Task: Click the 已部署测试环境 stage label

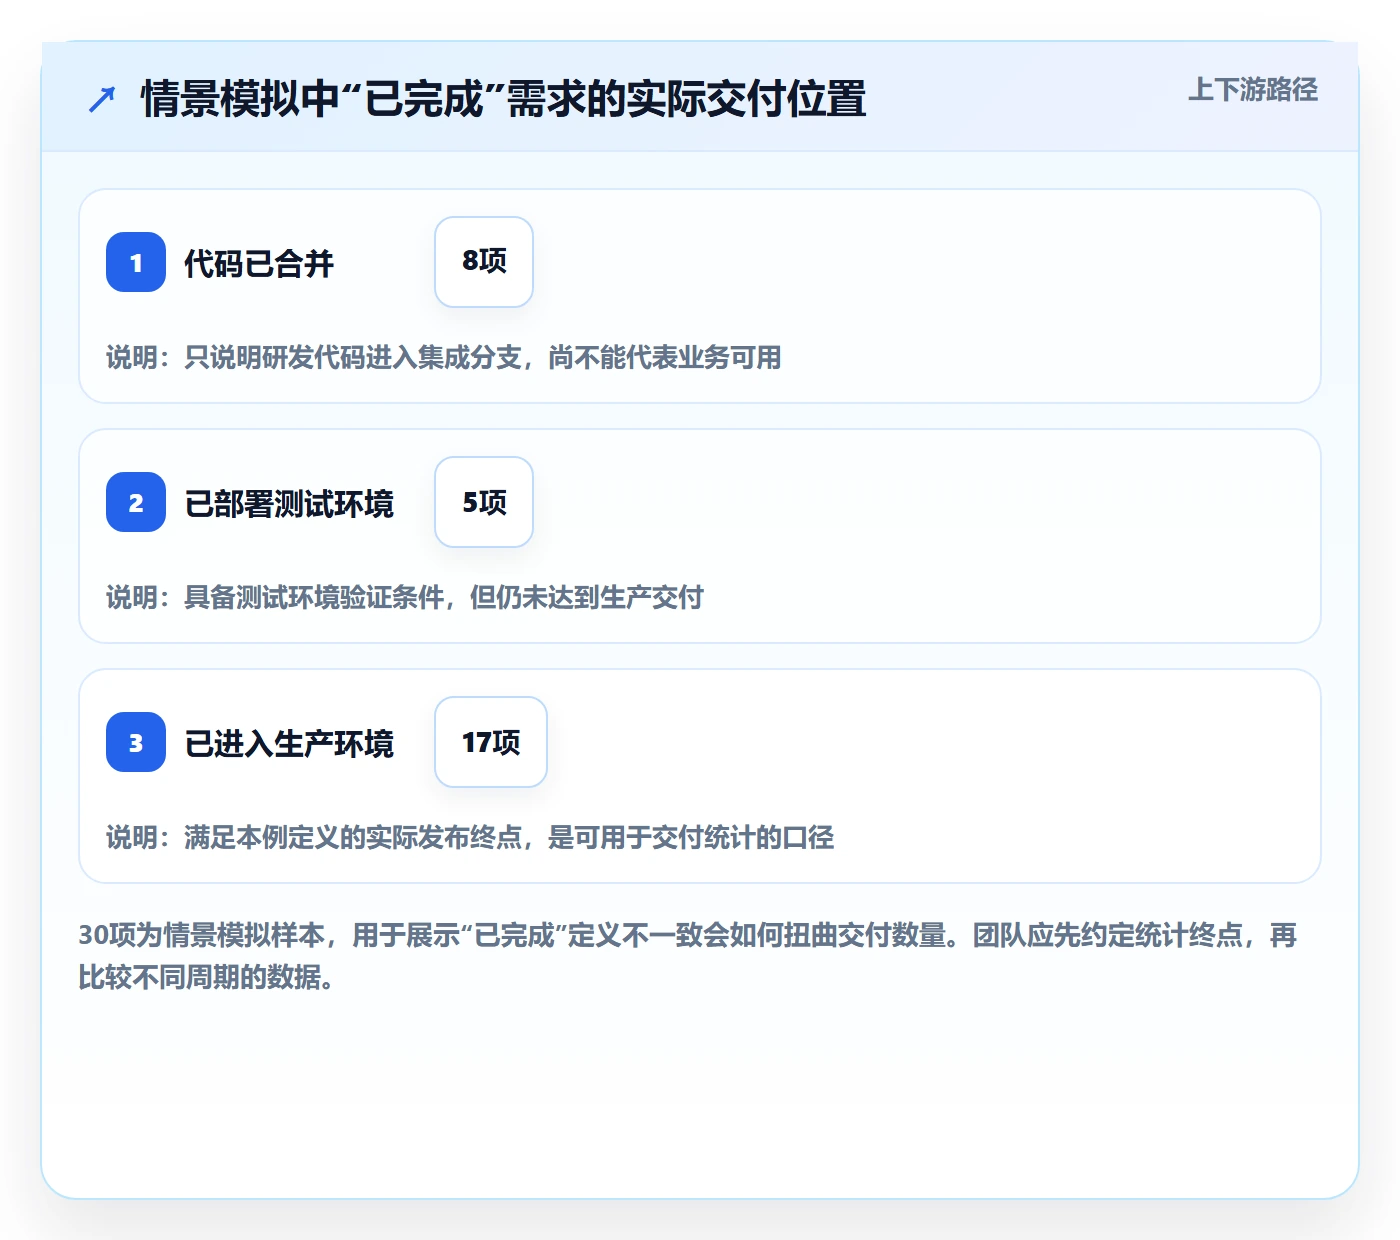Action: coord(289,503)
